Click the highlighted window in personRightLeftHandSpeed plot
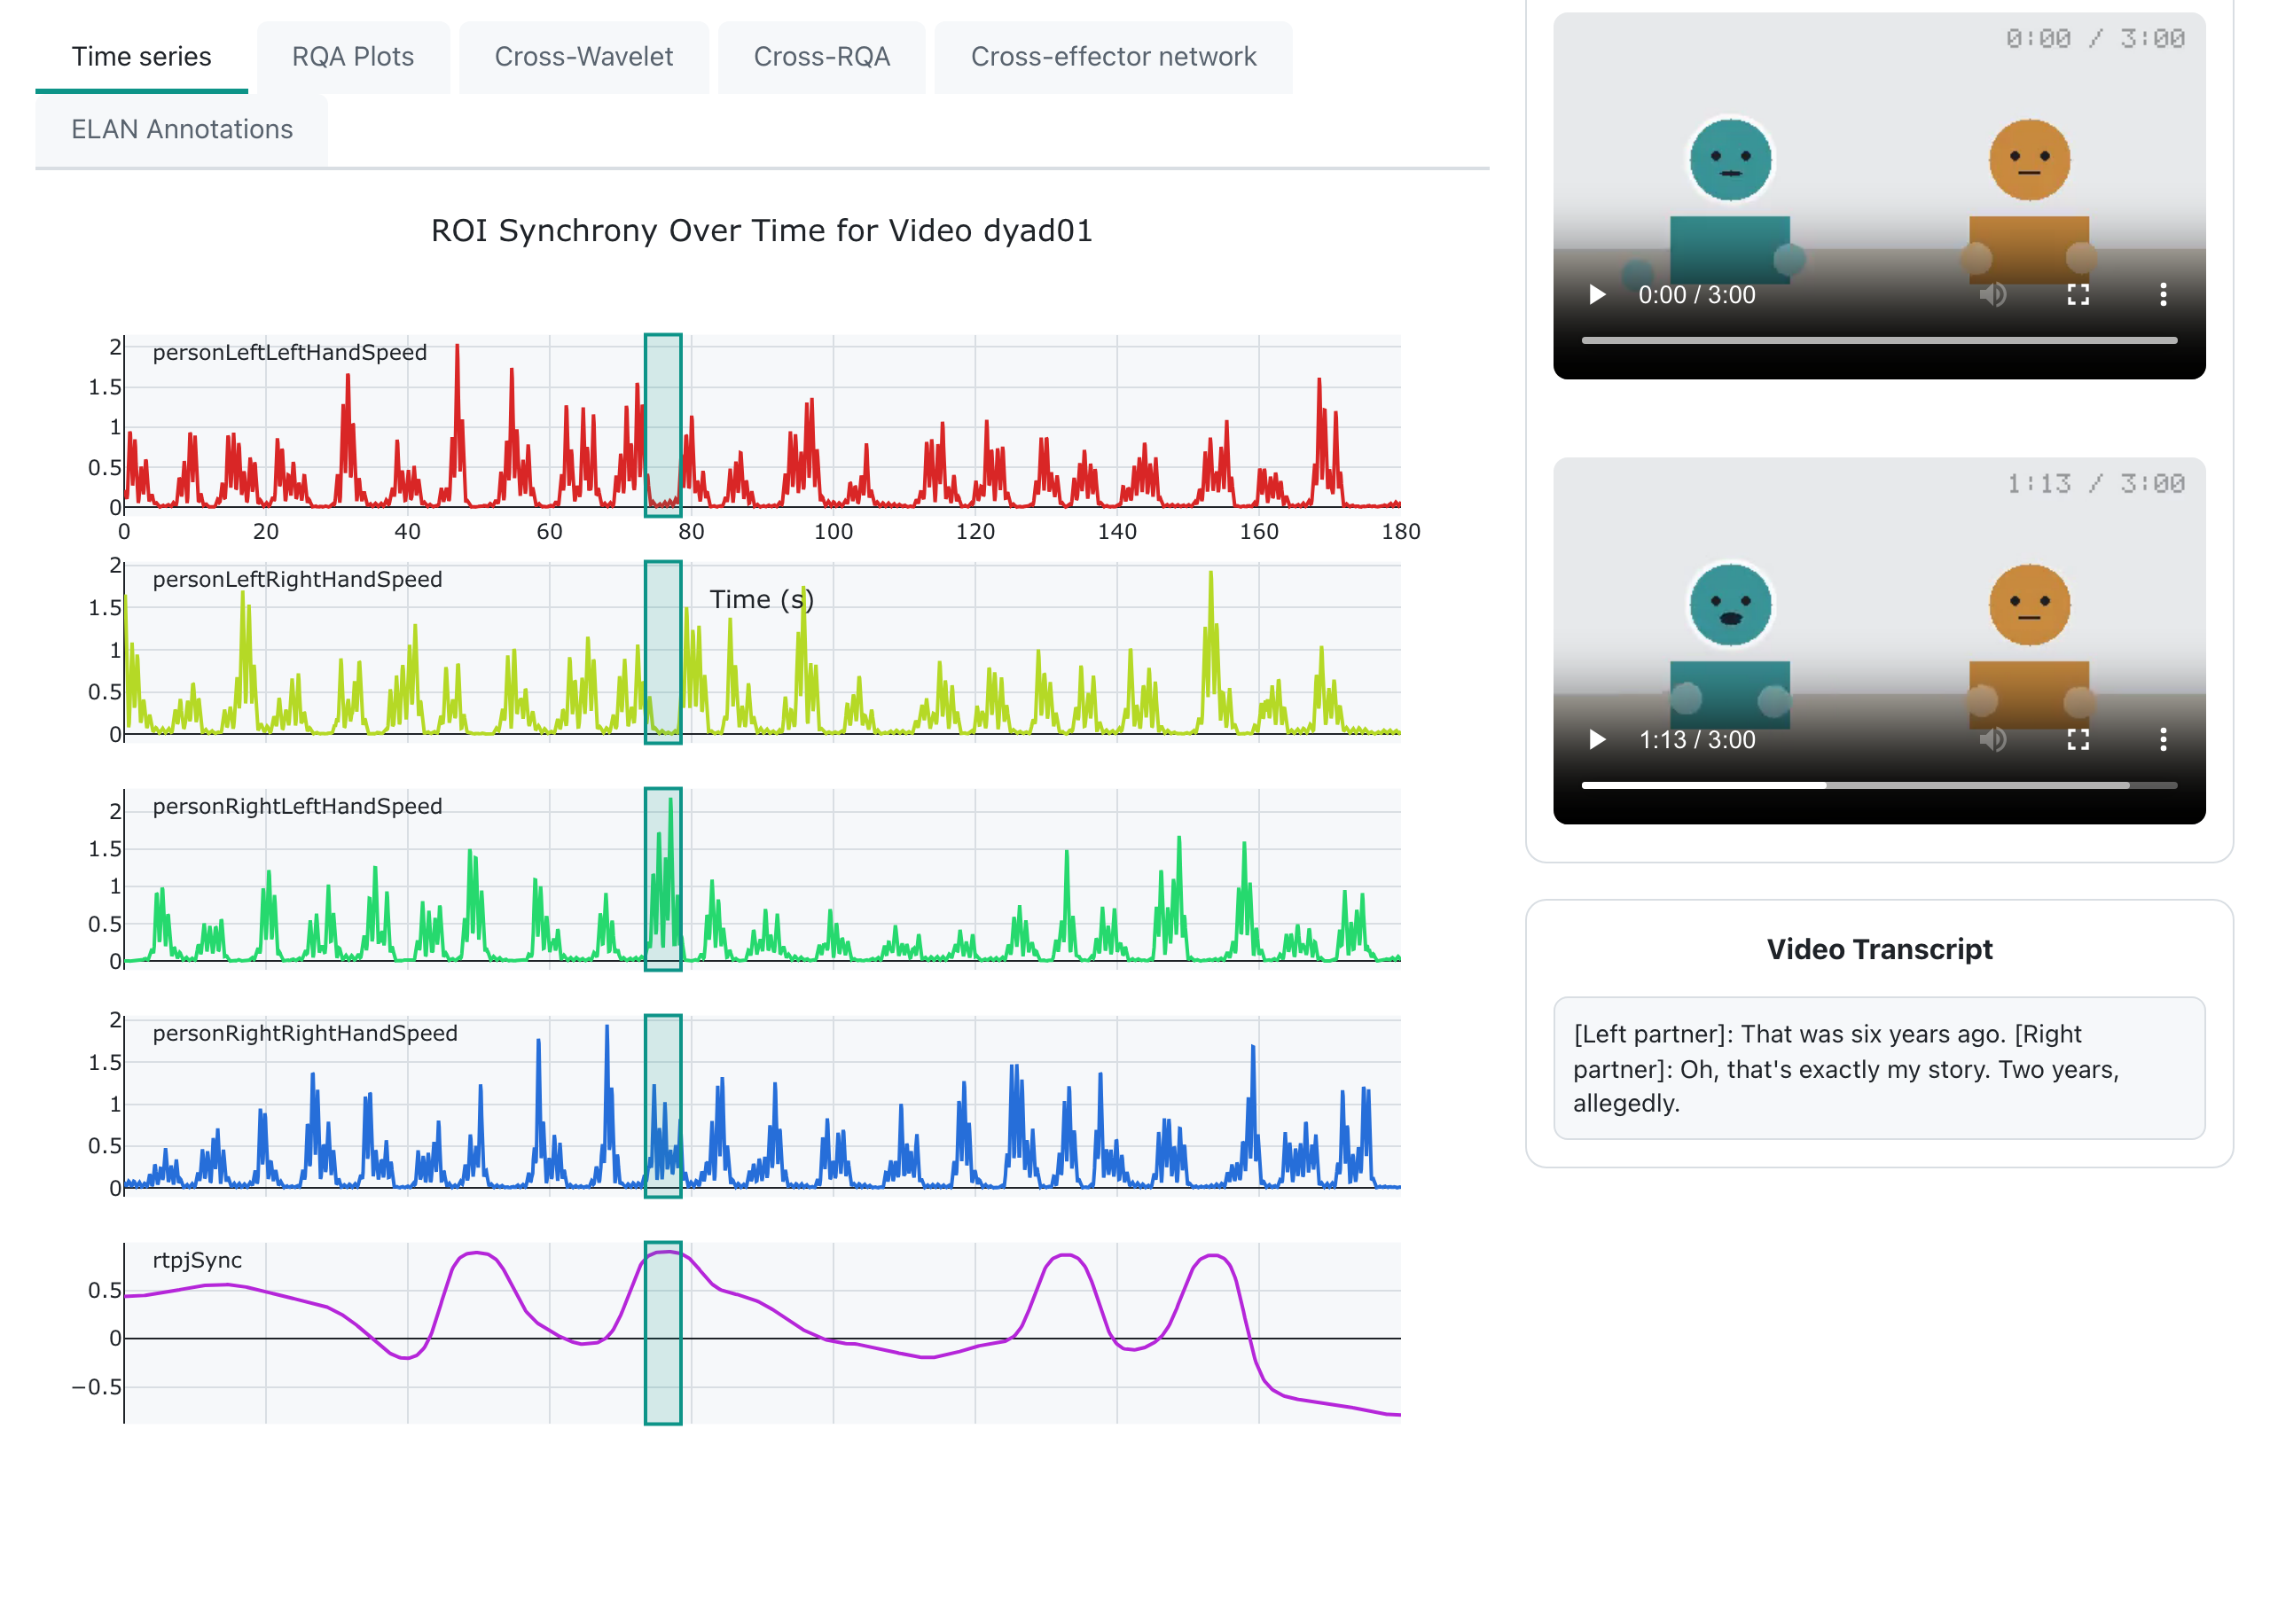This screenshot has width=2270, height=1624. pos(663,880)
